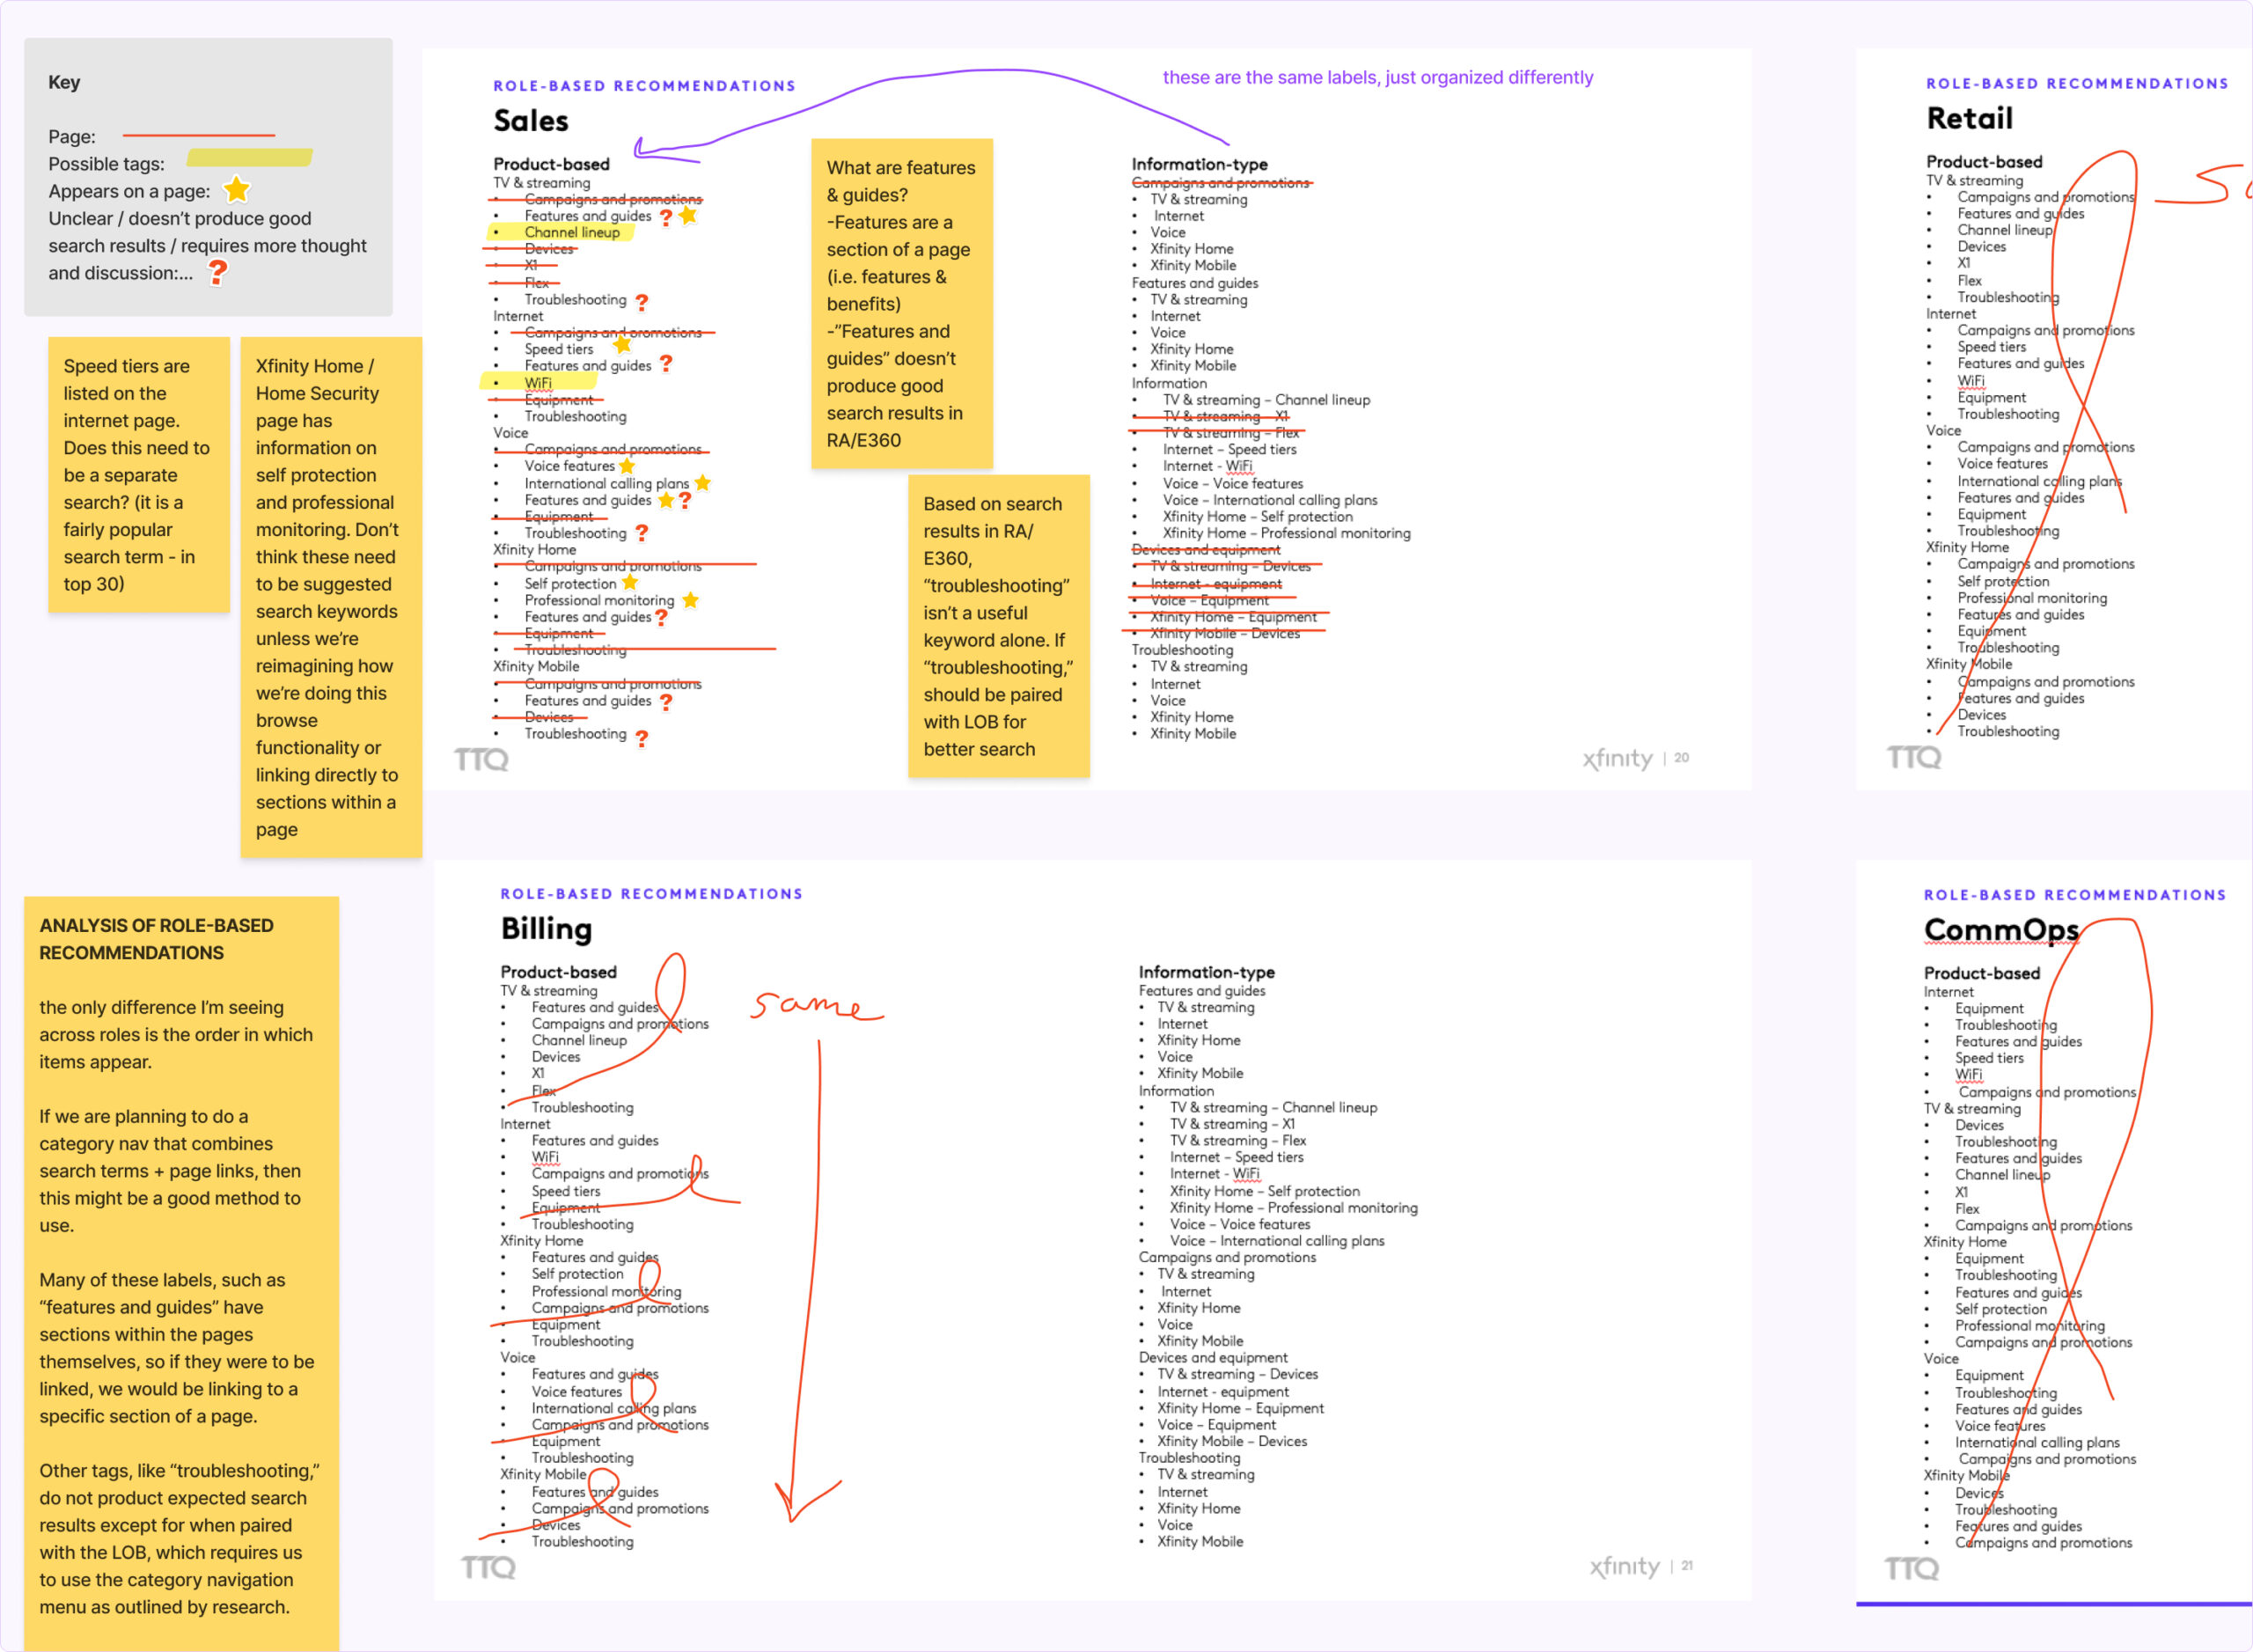Click question mark beside Voice Troubleshooting in Sales
2253x1652 pixels.
point(642,534)
